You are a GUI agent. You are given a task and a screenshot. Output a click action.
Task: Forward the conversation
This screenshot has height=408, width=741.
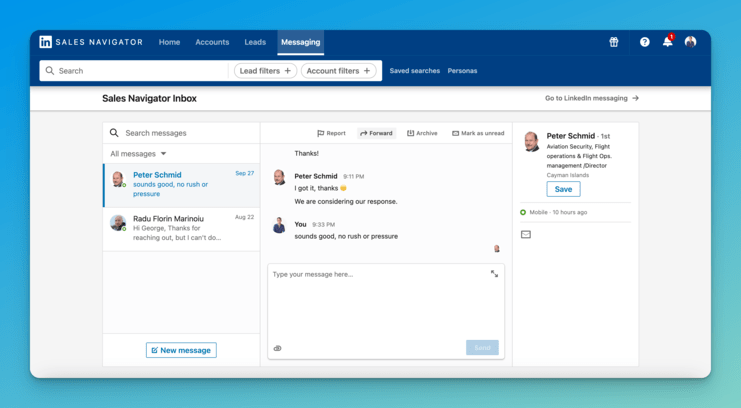(376, 133)
